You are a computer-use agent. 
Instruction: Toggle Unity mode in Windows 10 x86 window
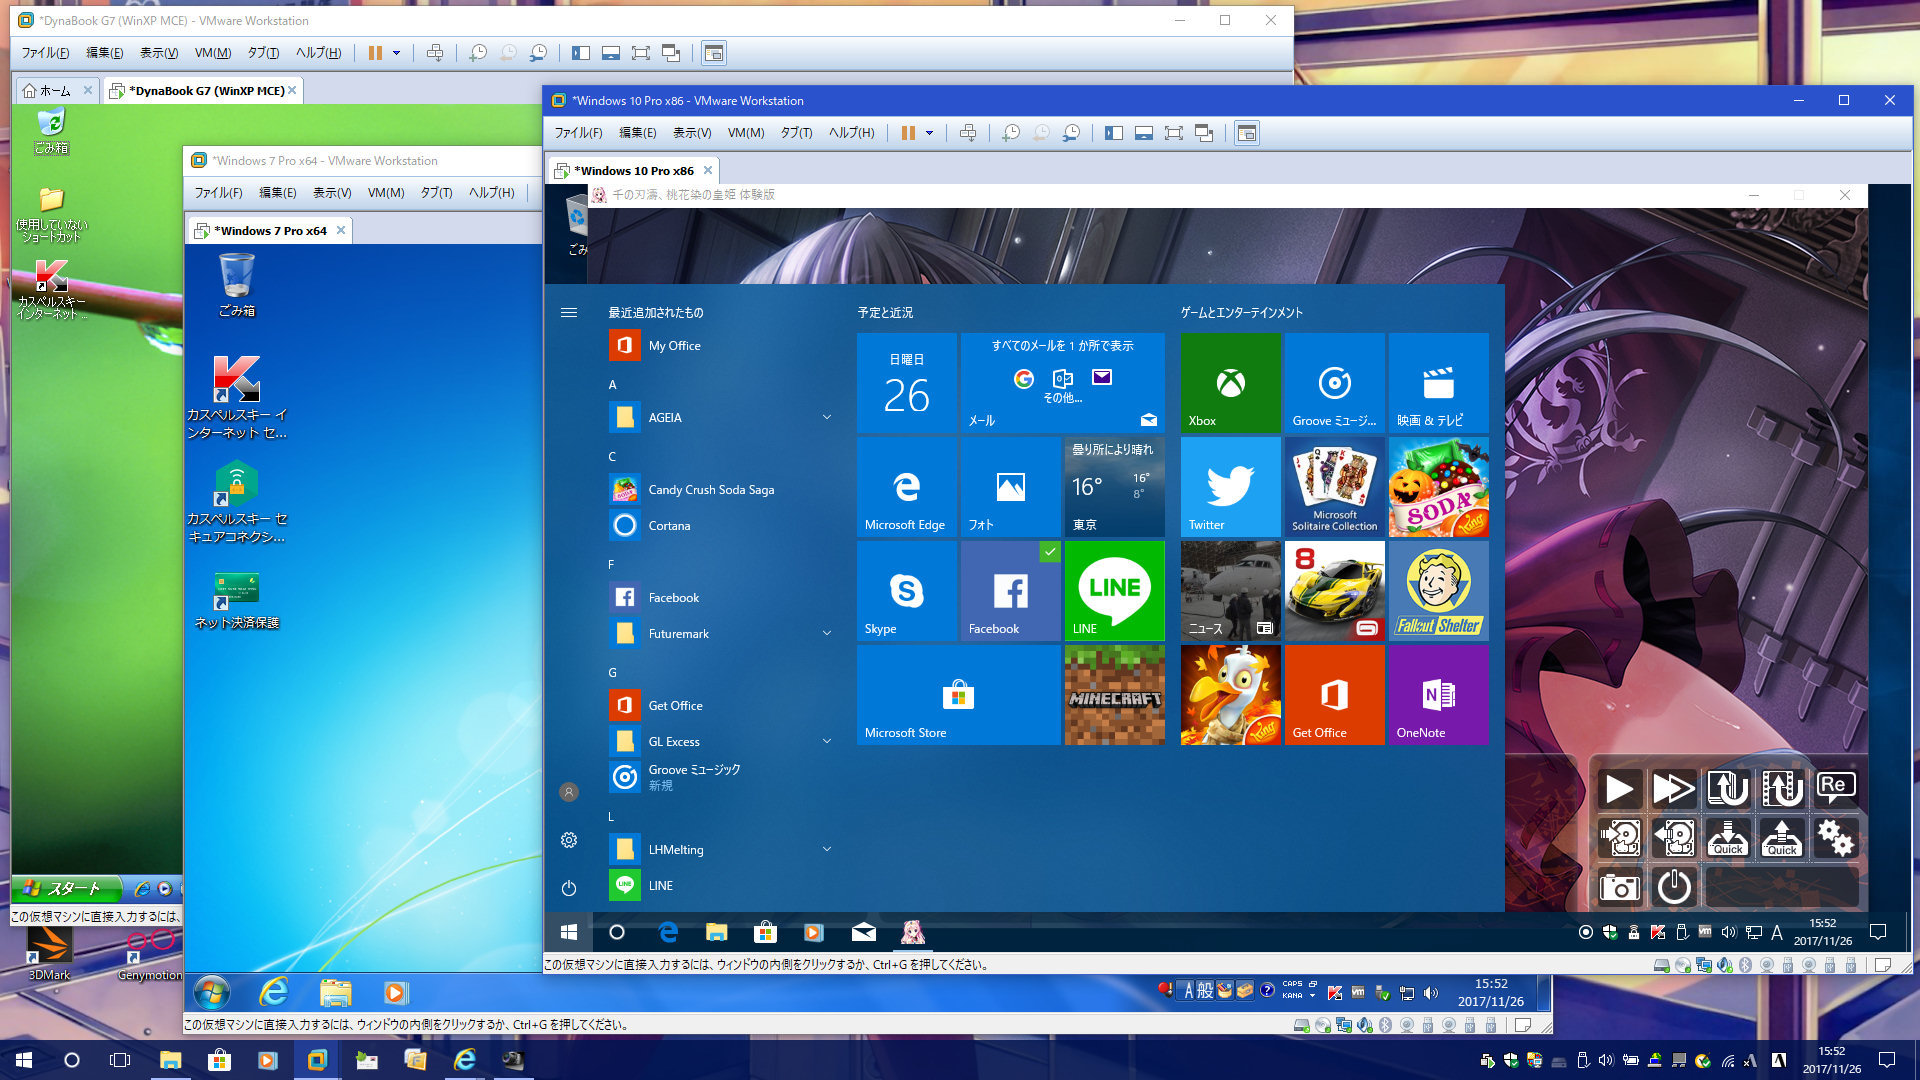(1204, 133)
